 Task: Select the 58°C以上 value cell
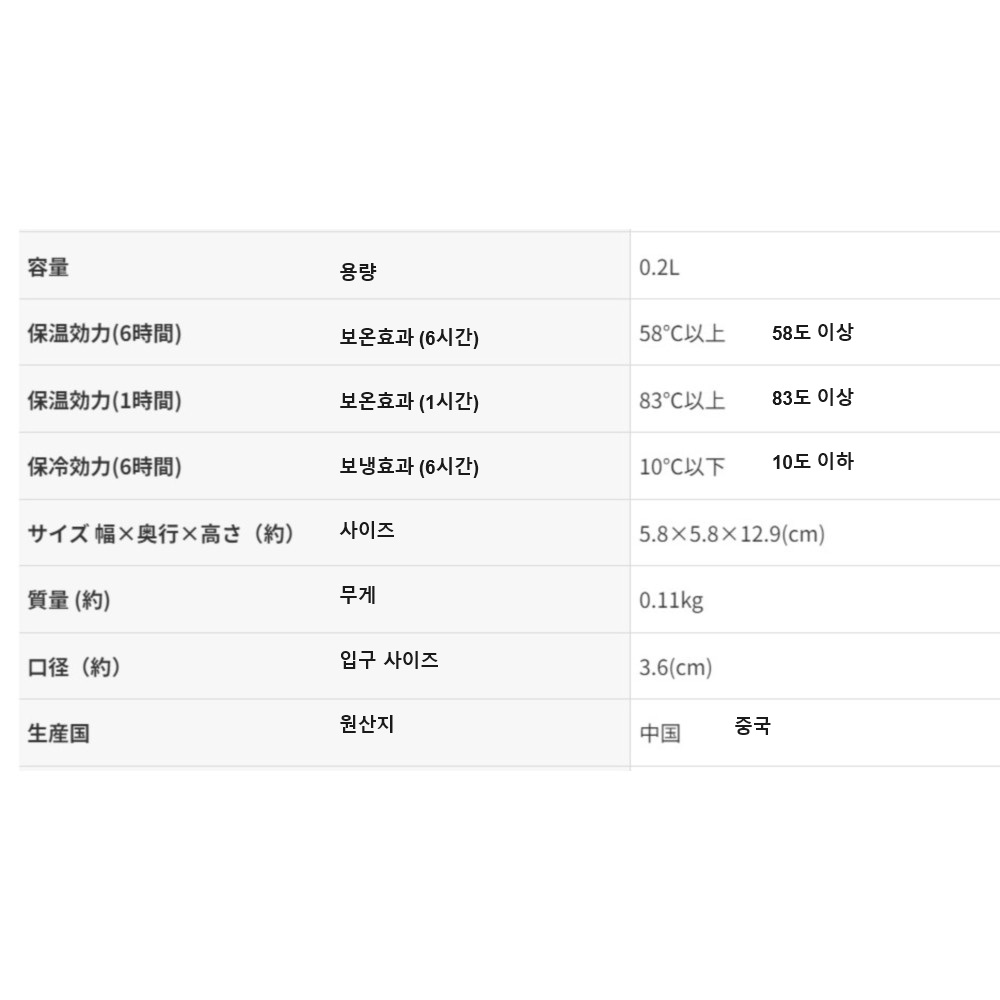click(x=682, y=334)
